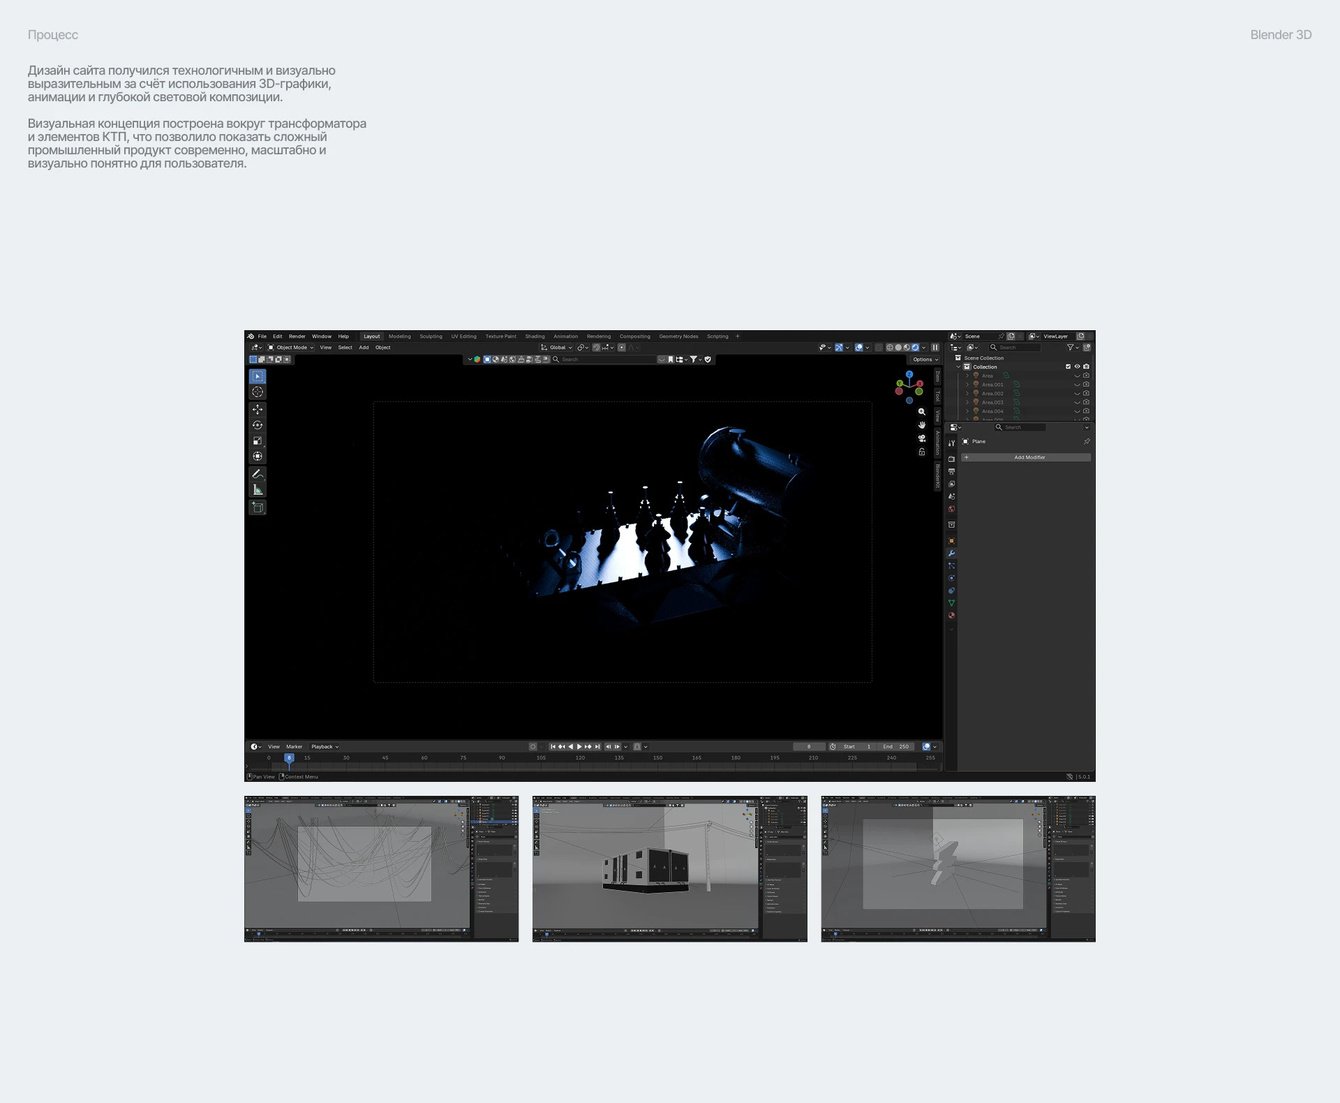Open the Object Mode dropdown

(x=291, y=348)
